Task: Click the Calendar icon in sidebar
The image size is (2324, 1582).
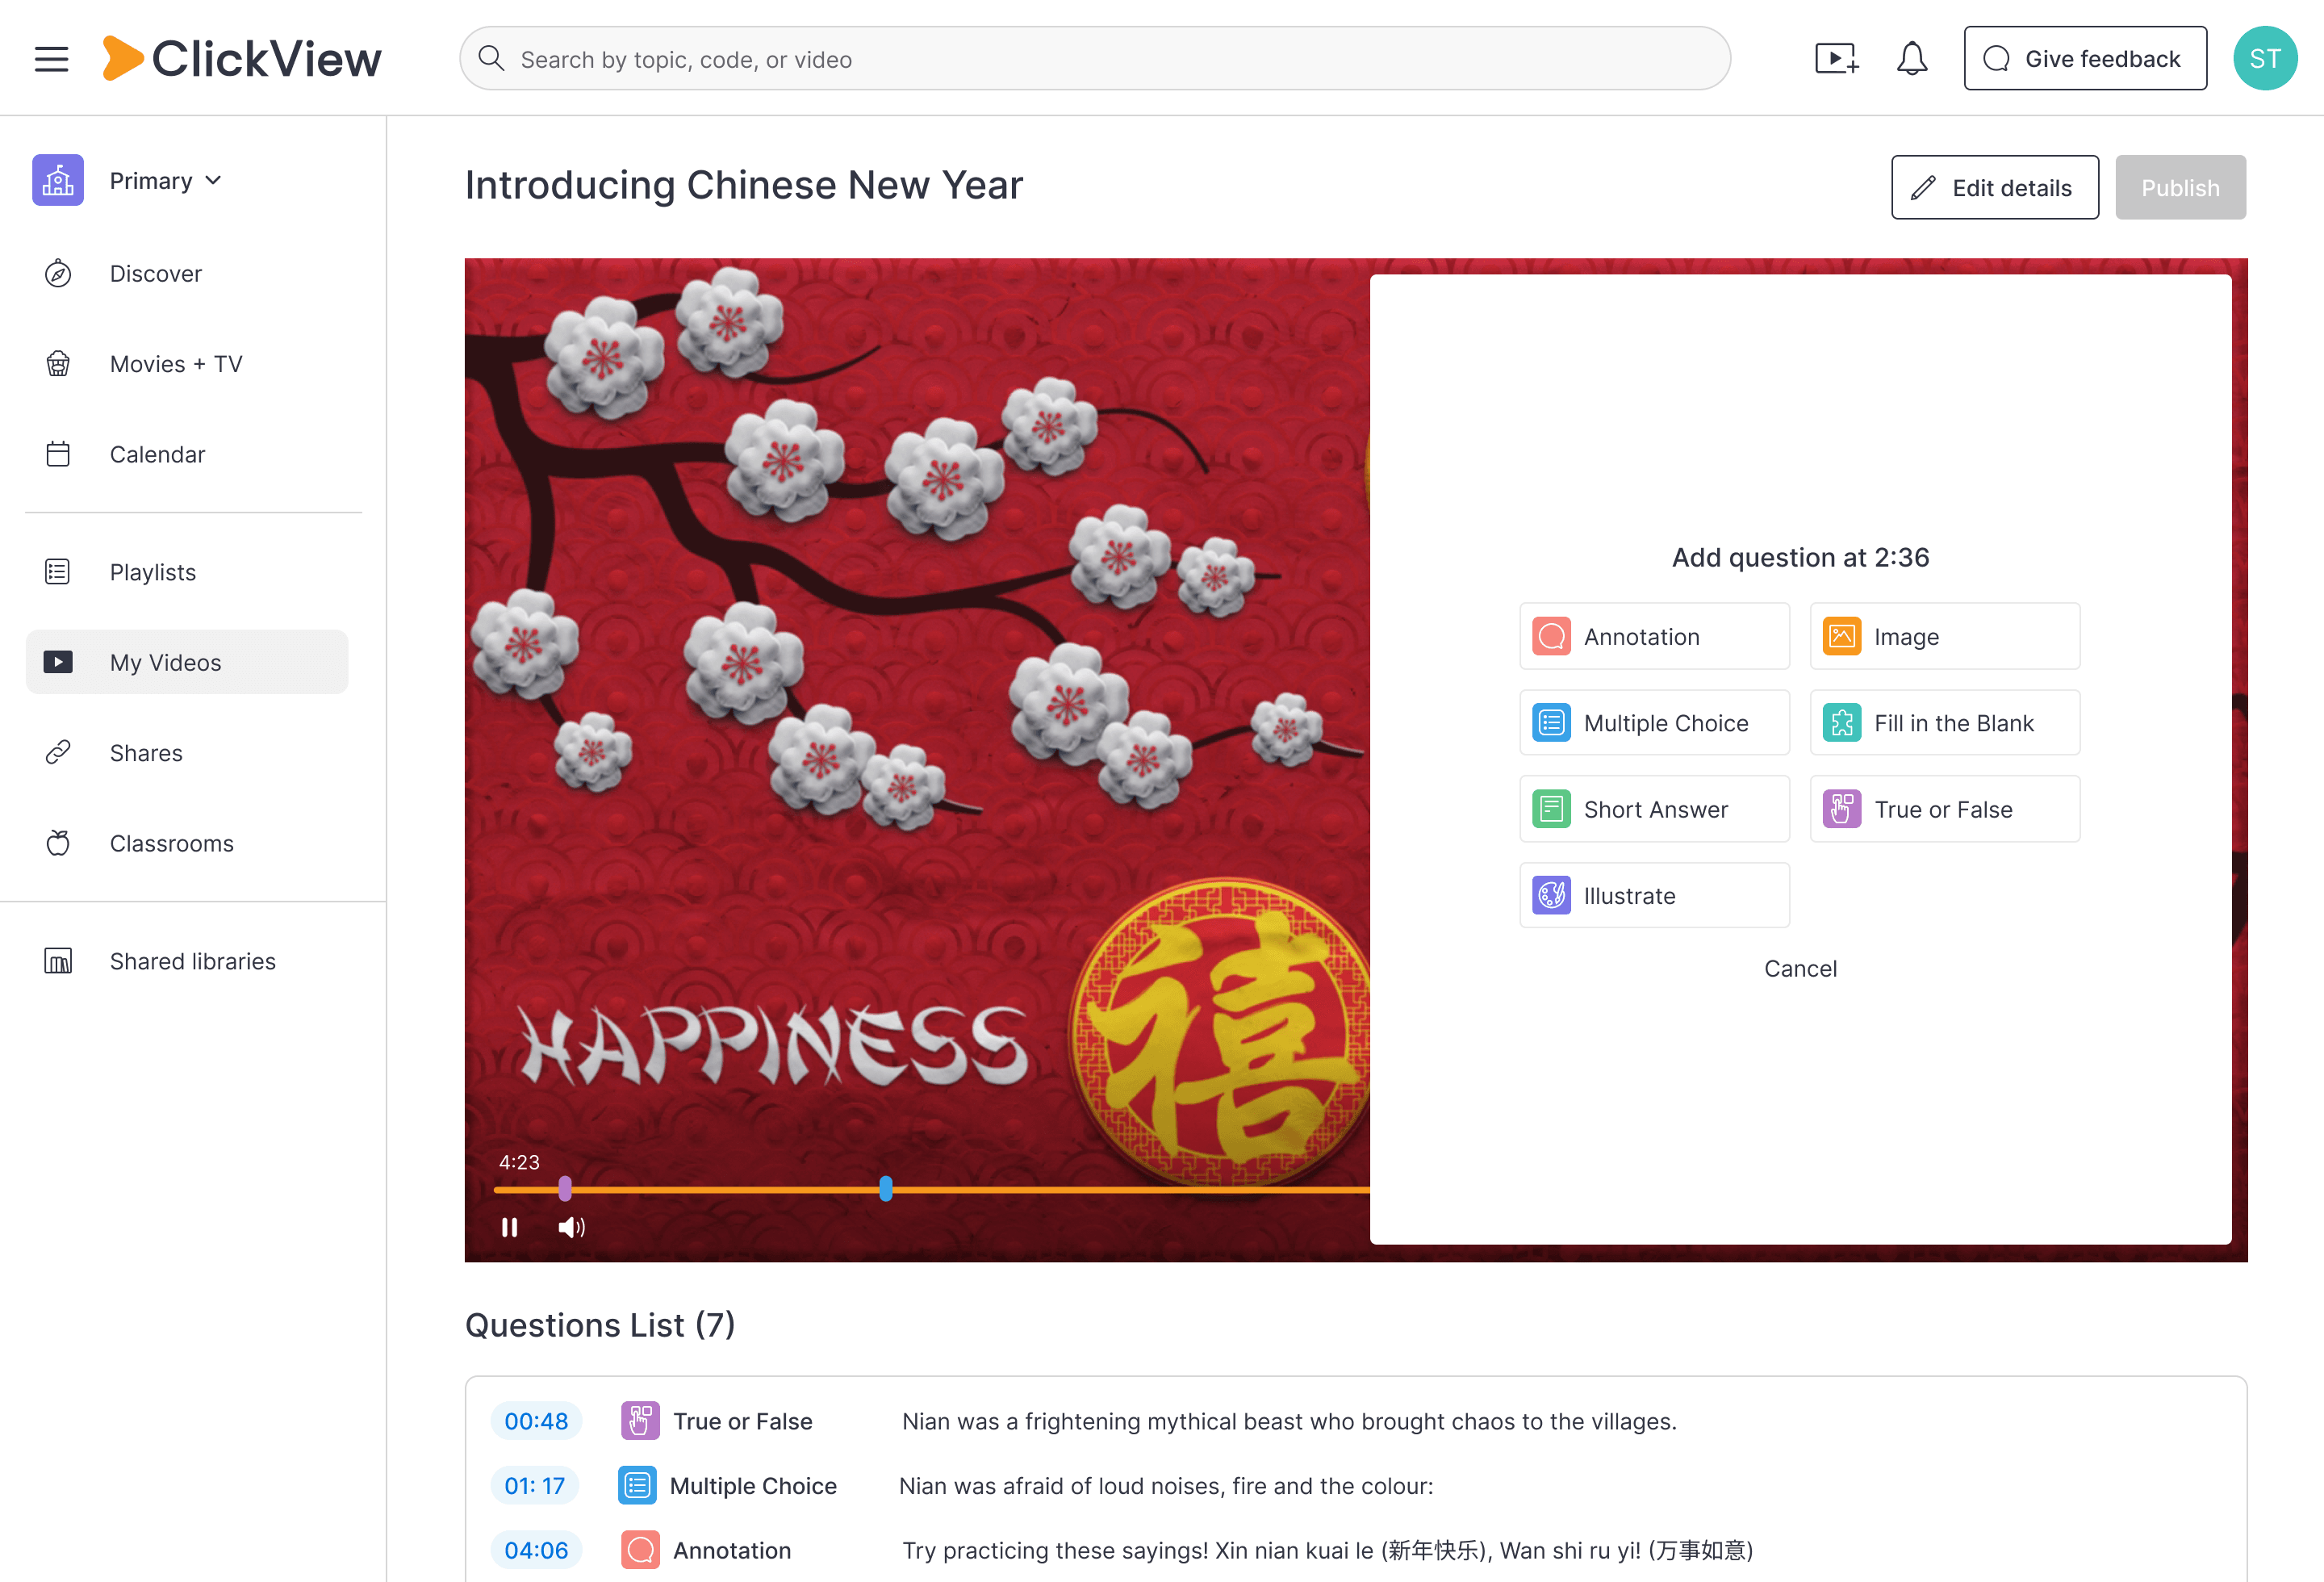Action: [x=58, y=454]
